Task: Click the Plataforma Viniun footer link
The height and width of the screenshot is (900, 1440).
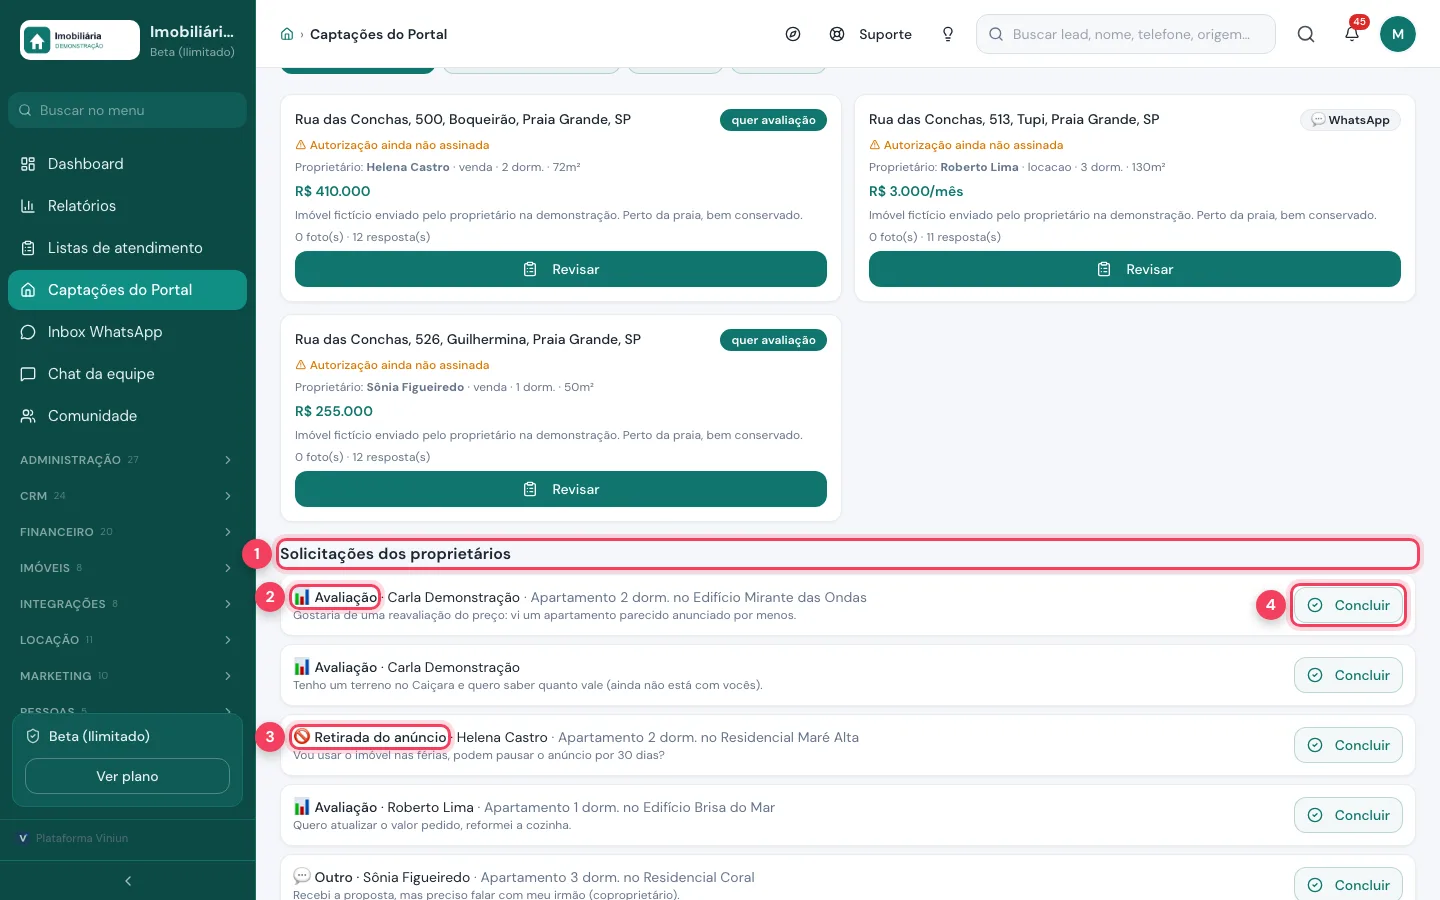Action: [74, 838]
